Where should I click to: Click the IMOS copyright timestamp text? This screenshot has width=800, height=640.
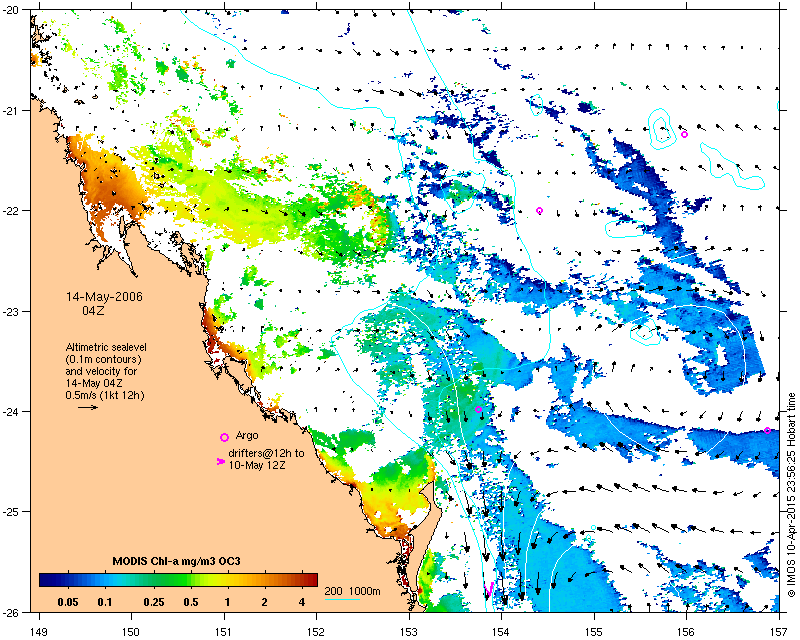(x=791, y=495)
